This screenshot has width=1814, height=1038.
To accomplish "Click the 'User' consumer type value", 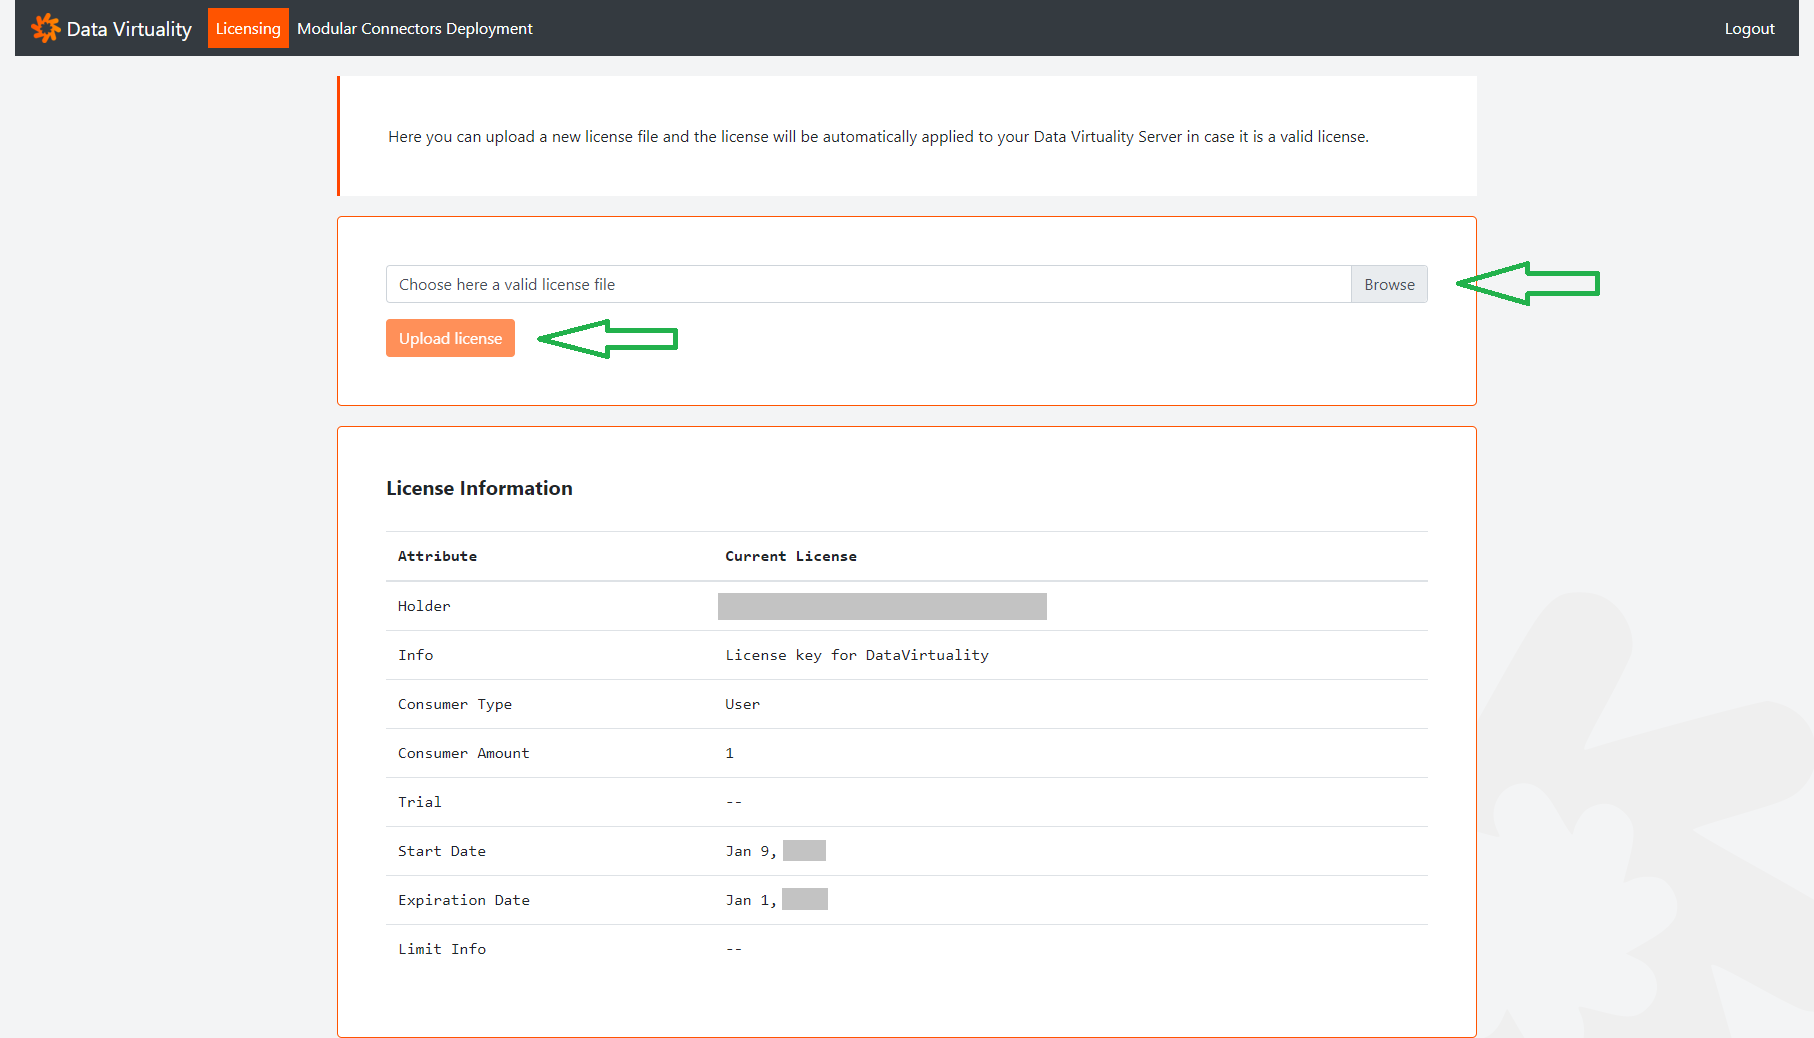I will pos(742,704).
